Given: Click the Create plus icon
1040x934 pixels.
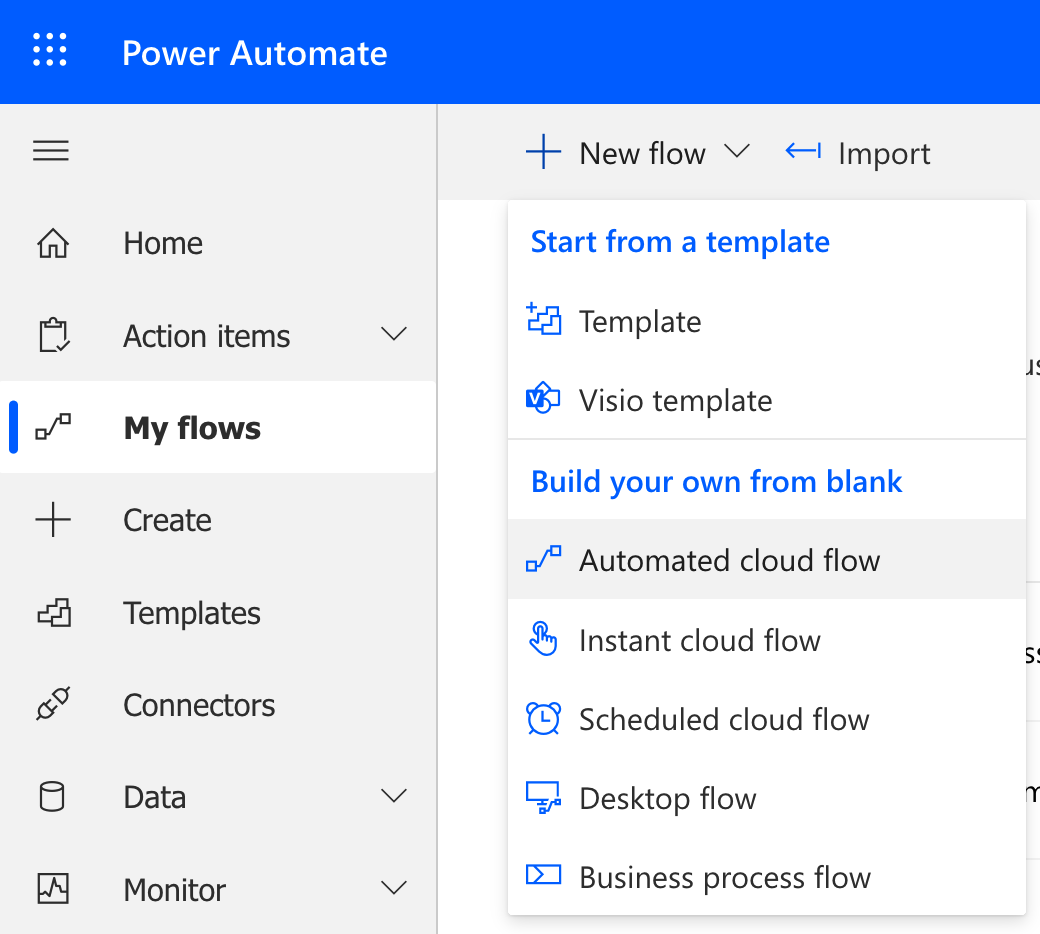Looking at the screenshot, I should 53,519.
